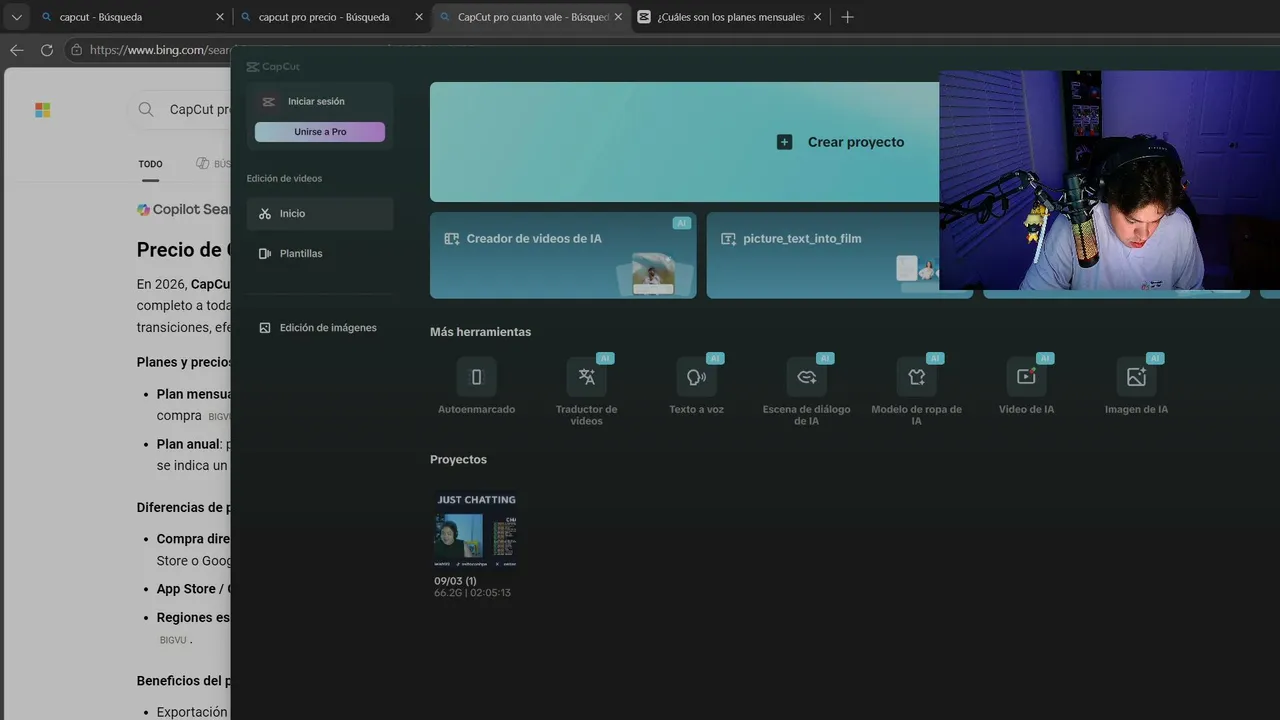This screenshot has height=720, width=1280.
Task: Open the Autoenmarcado tool
Action: [x=476, y=385]
